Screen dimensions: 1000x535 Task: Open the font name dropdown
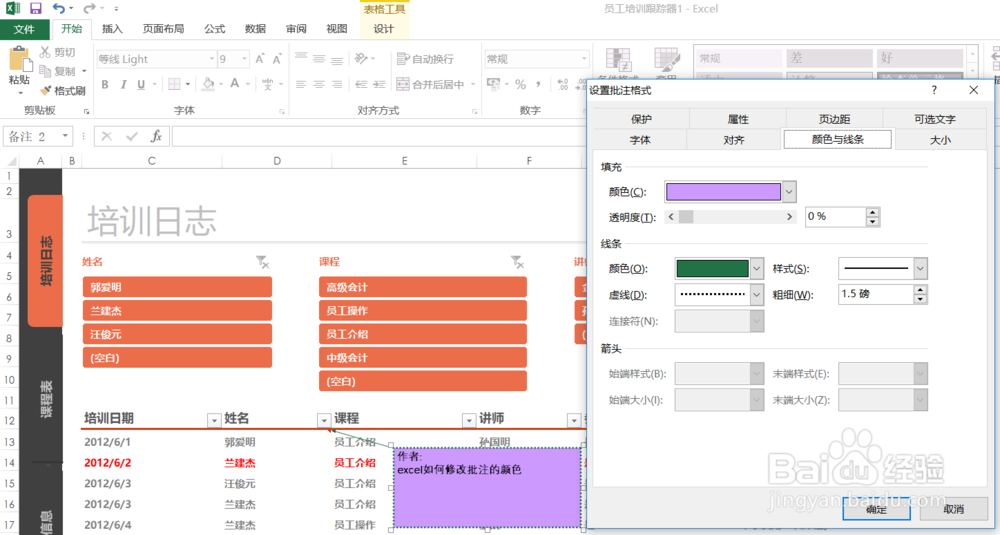click(212, 59)
